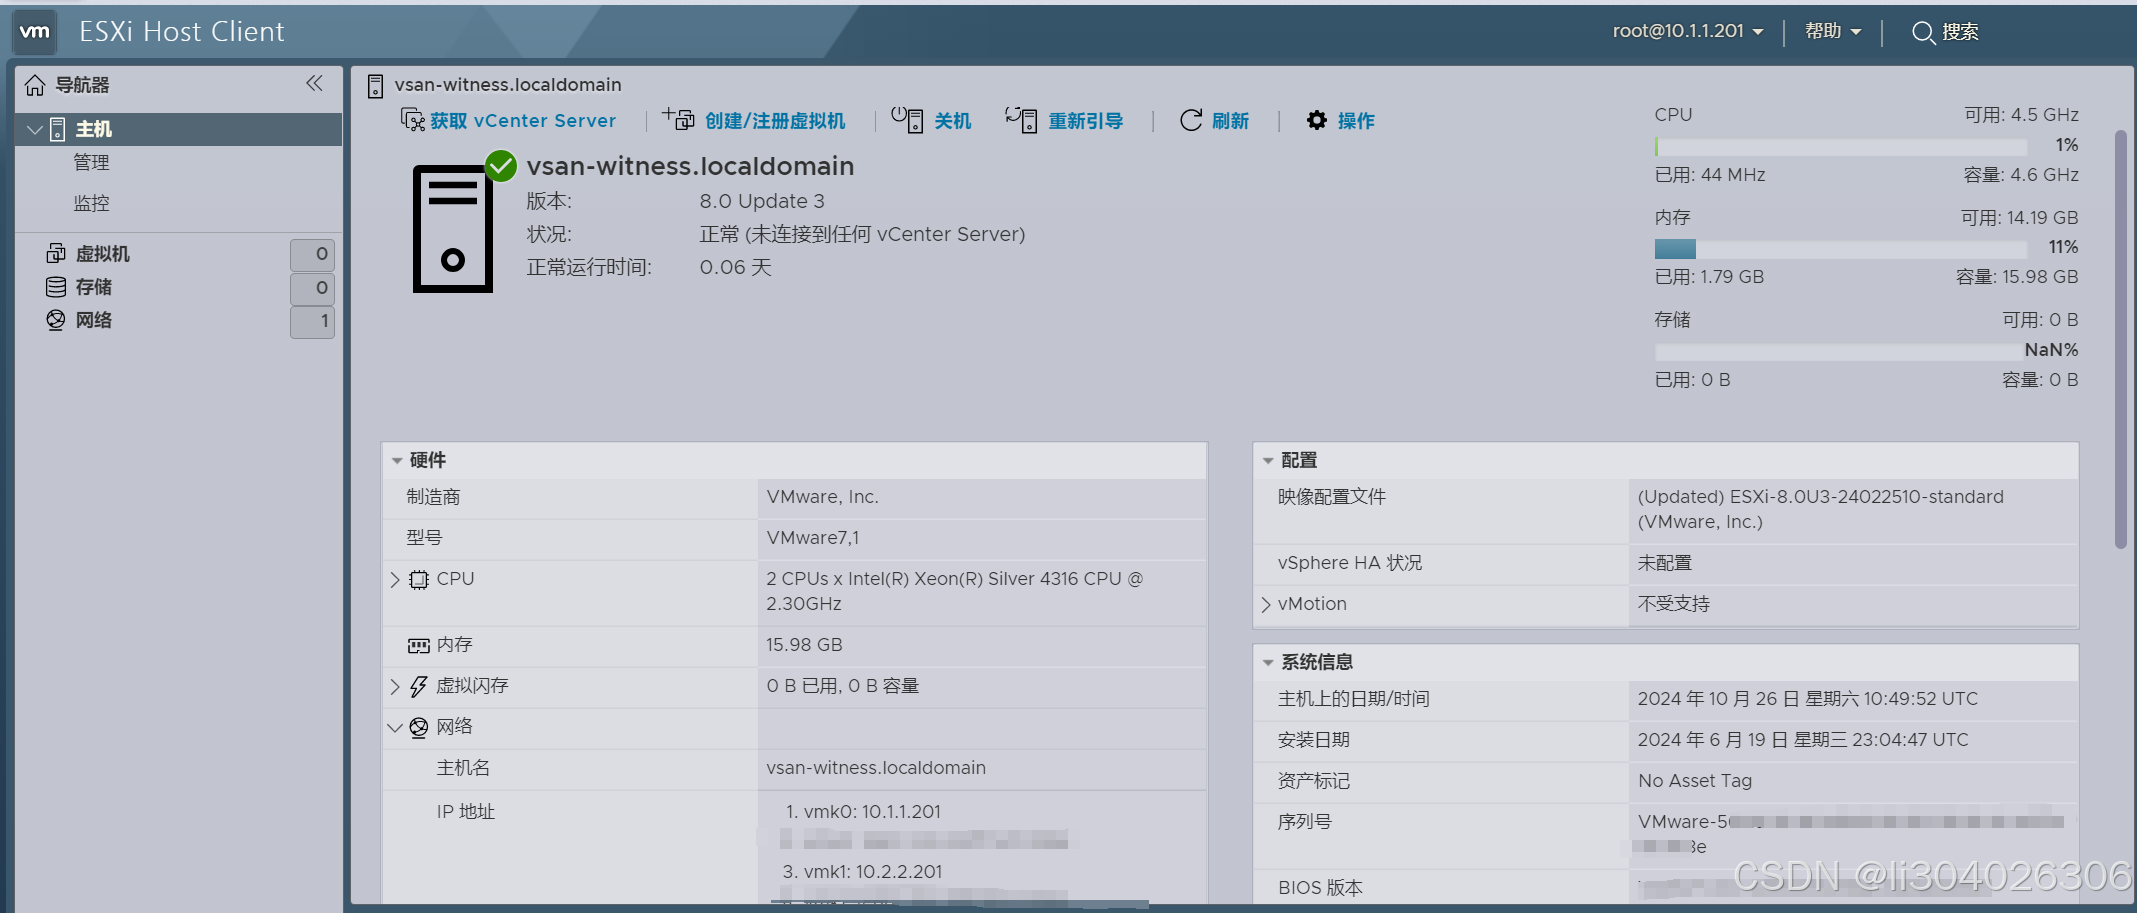Image resolution: width=2137 pixels, height=913 pixels.
Task: Collapse the Hardware (硬件) panel triangle
Action: [397, 461]
